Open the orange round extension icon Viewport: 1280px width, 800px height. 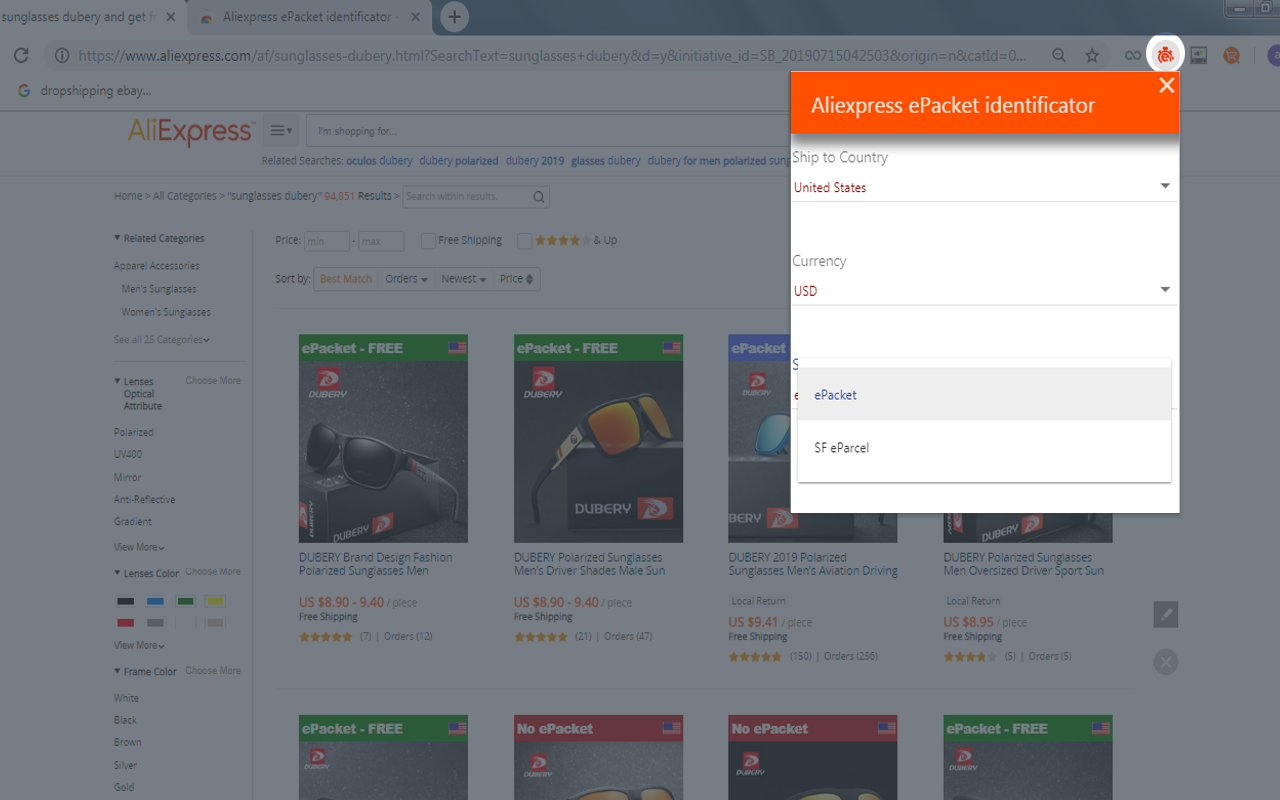(x=1232, y=56)
